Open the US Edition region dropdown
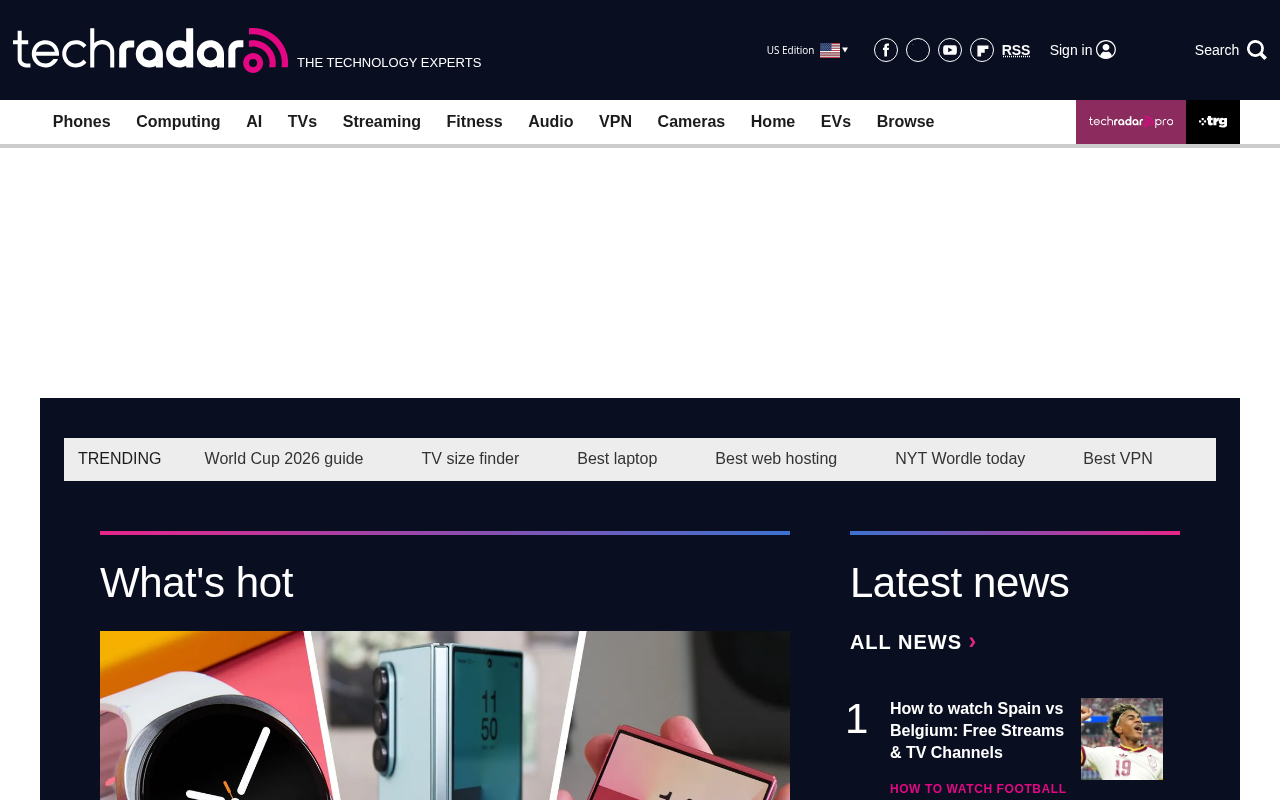1280x800 pixels. (807, 50)
